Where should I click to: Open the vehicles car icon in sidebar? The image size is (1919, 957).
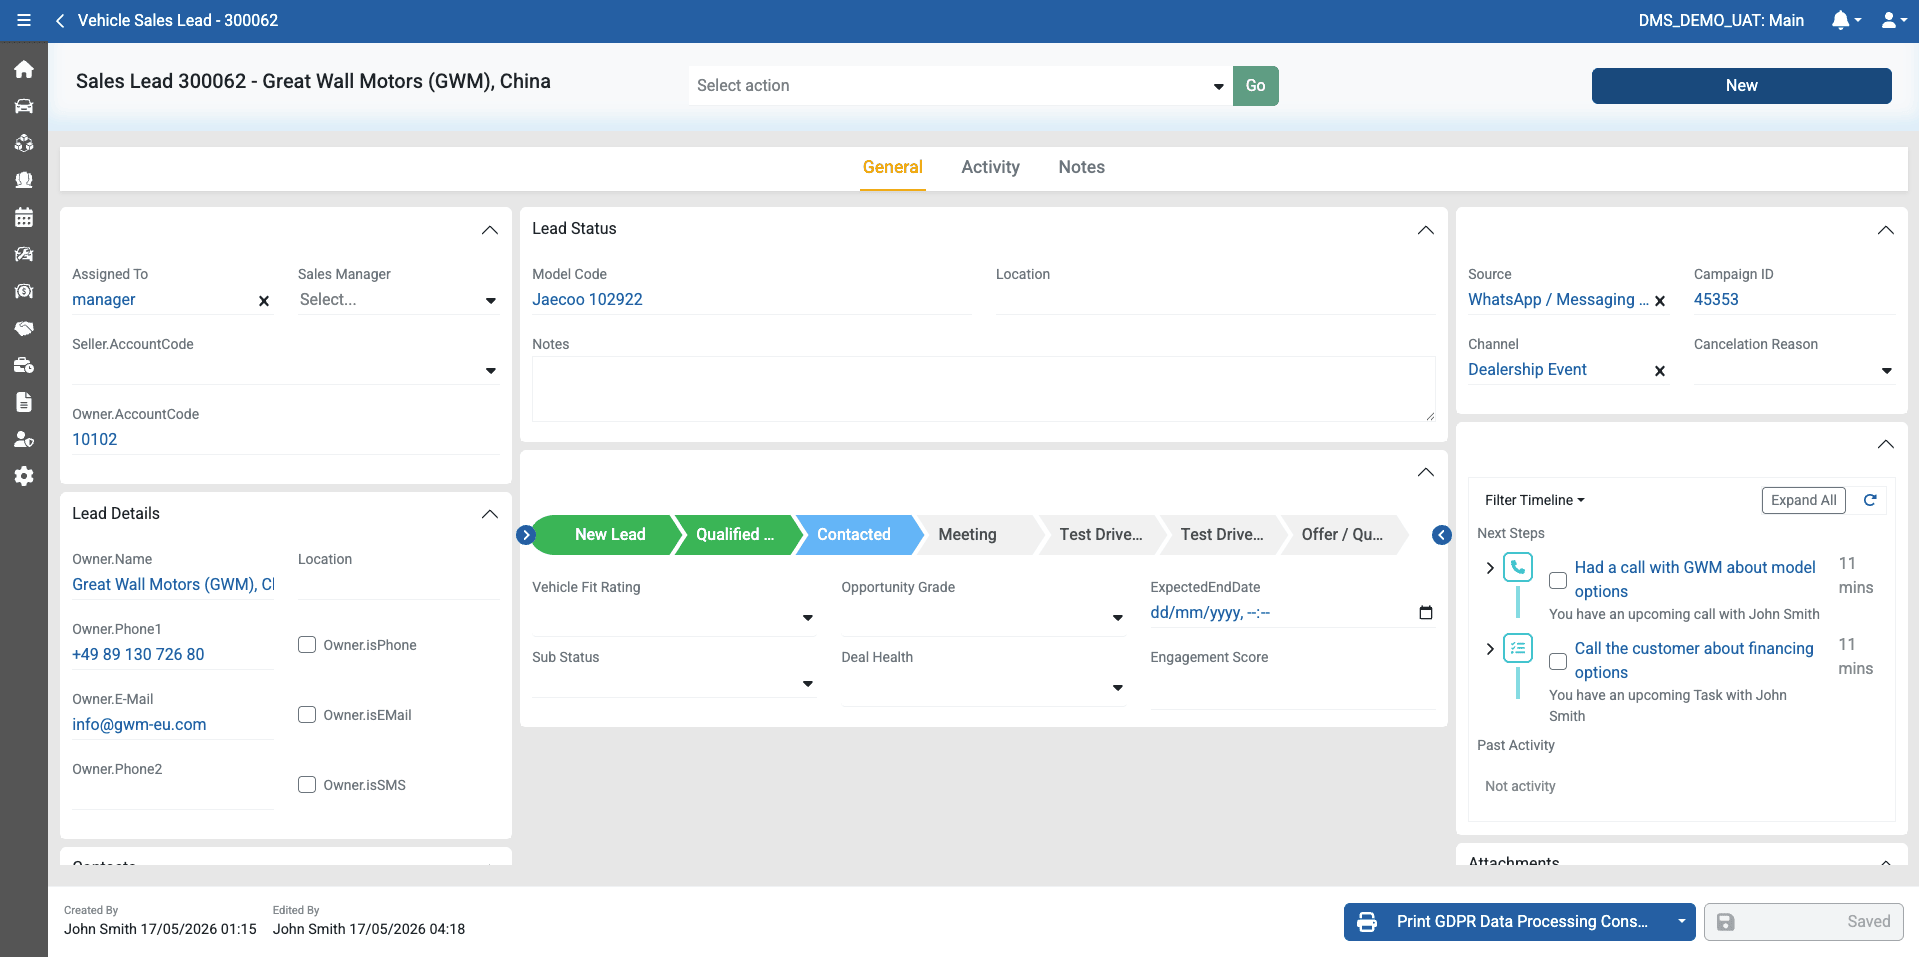click(24, 106)
